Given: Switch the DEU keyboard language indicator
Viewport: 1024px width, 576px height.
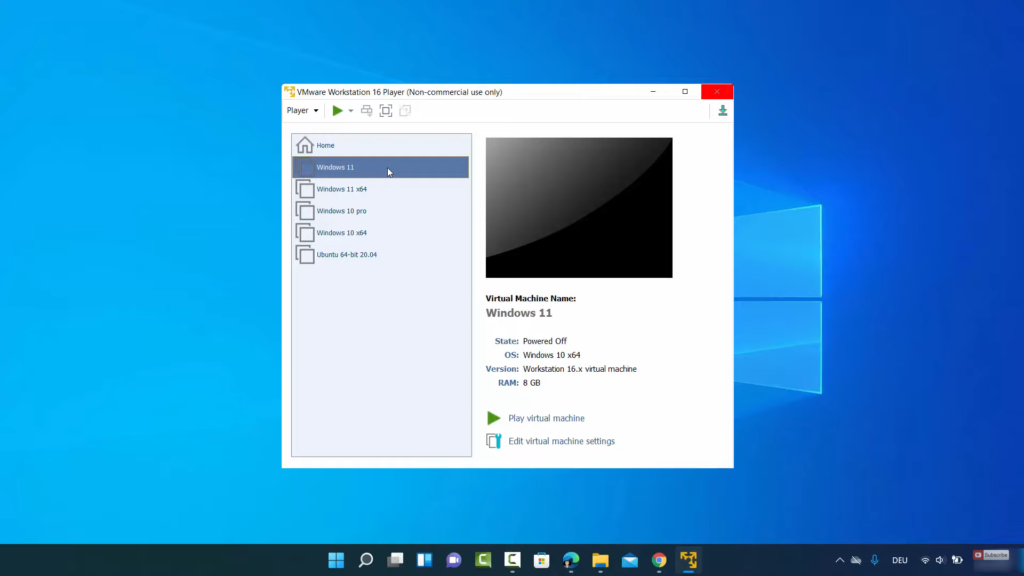Looking at the screenshot, I should point(900,560).
